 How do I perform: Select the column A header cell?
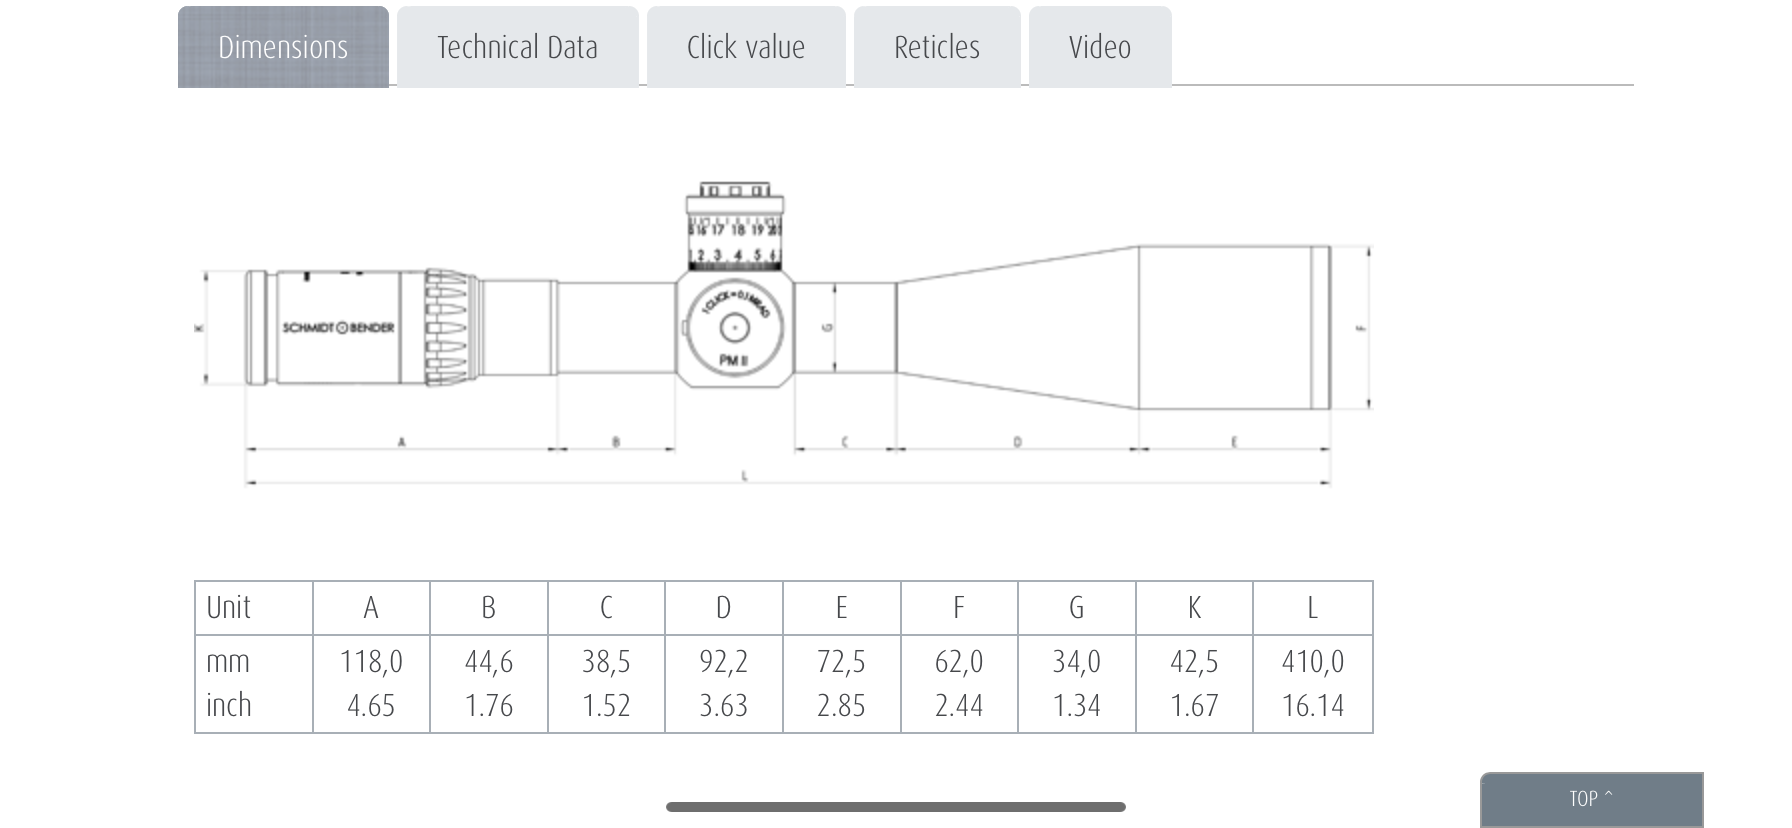[x=371, y=608]
